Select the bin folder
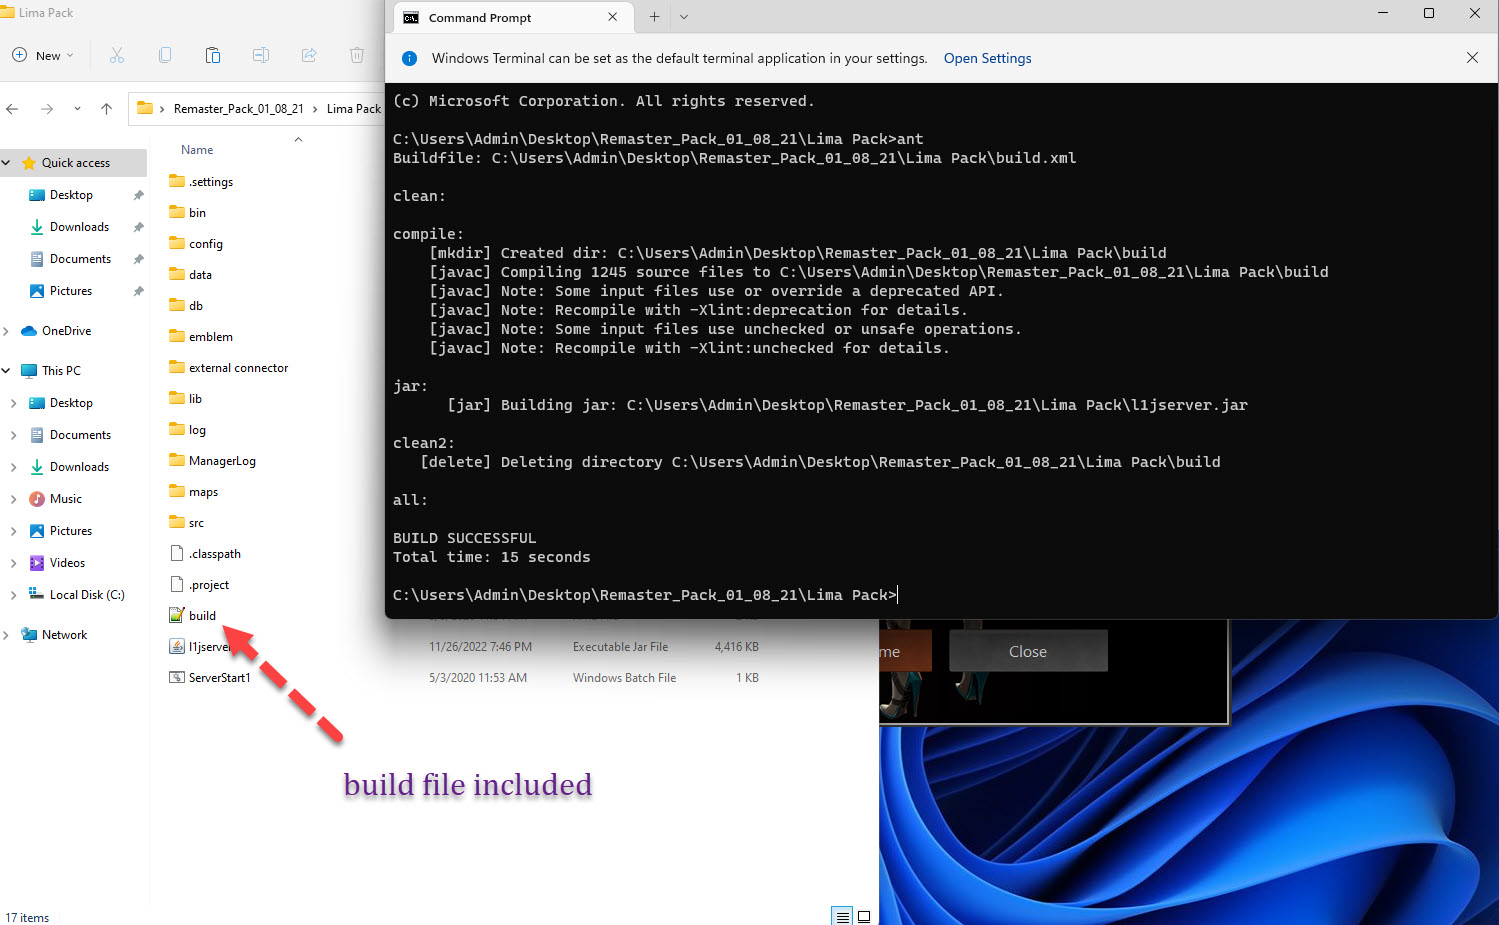The width and height of the screenshot is (1499, 925). [197, 213]
